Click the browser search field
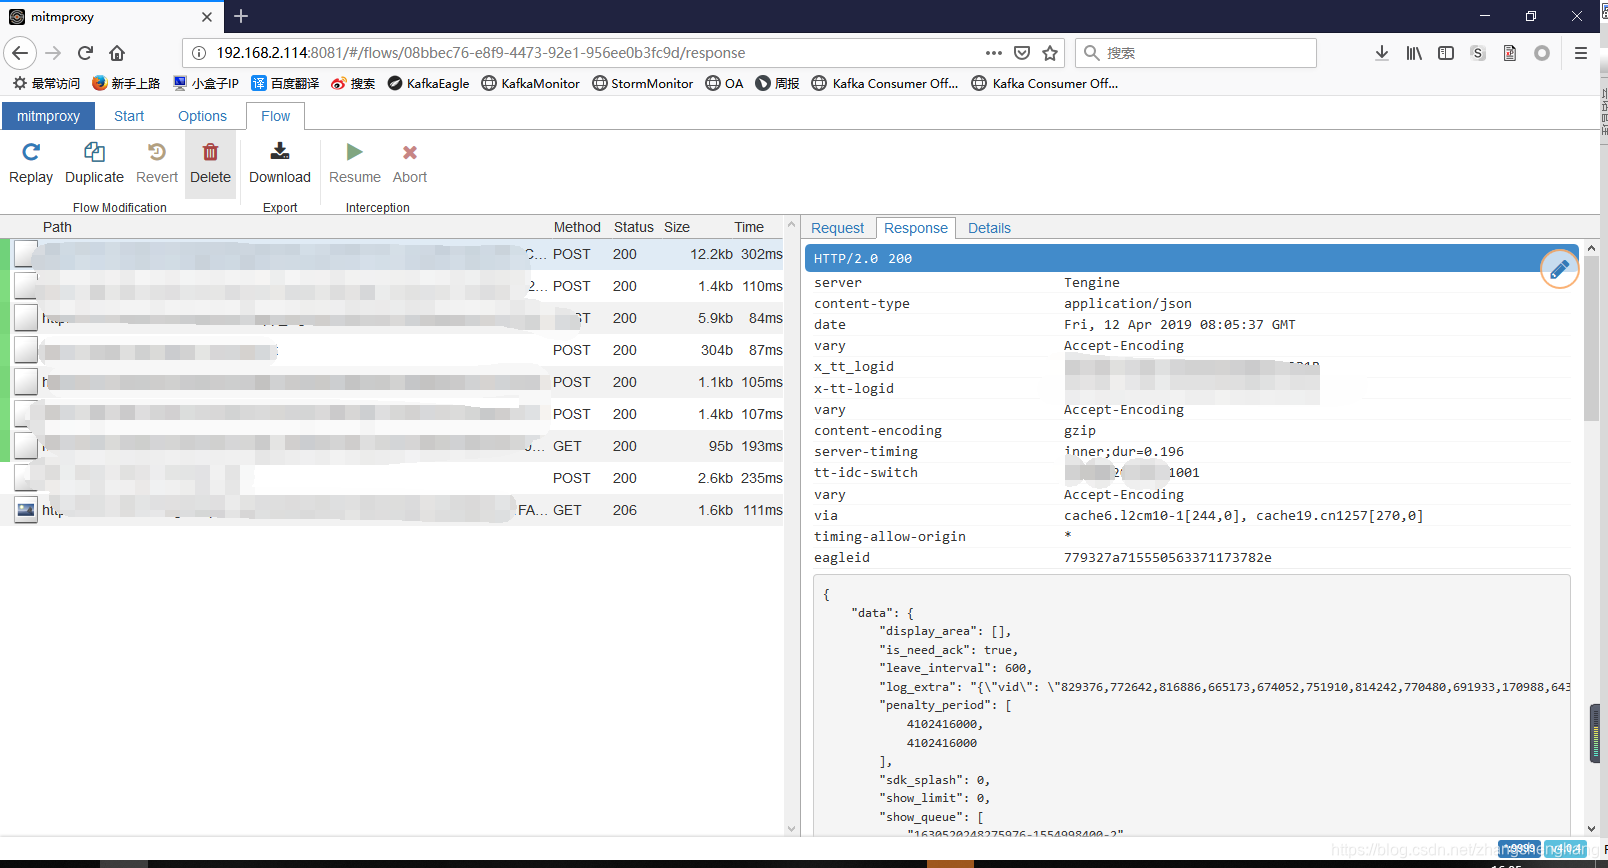 pos(1196,53)
